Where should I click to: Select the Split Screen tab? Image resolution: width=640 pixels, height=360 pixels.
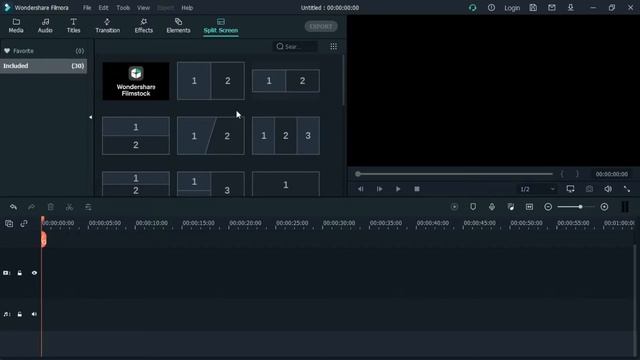[221, 26]
